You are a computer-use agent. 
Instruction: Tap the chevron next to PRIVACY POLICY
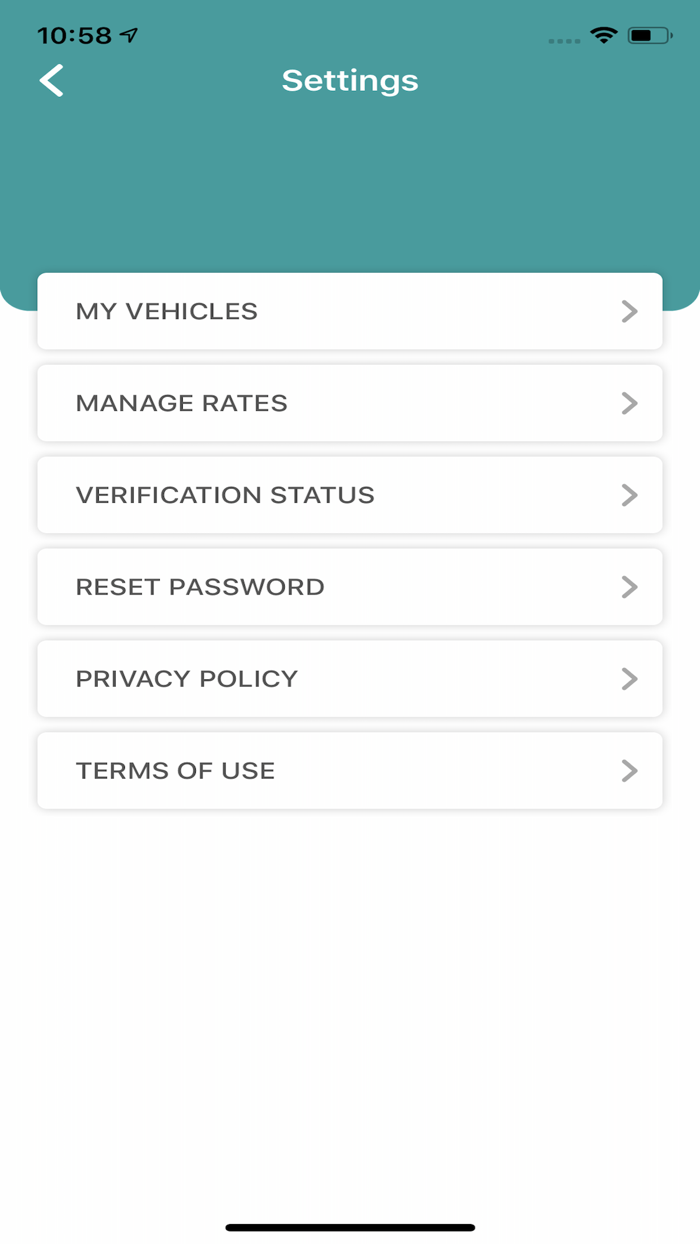630,679
